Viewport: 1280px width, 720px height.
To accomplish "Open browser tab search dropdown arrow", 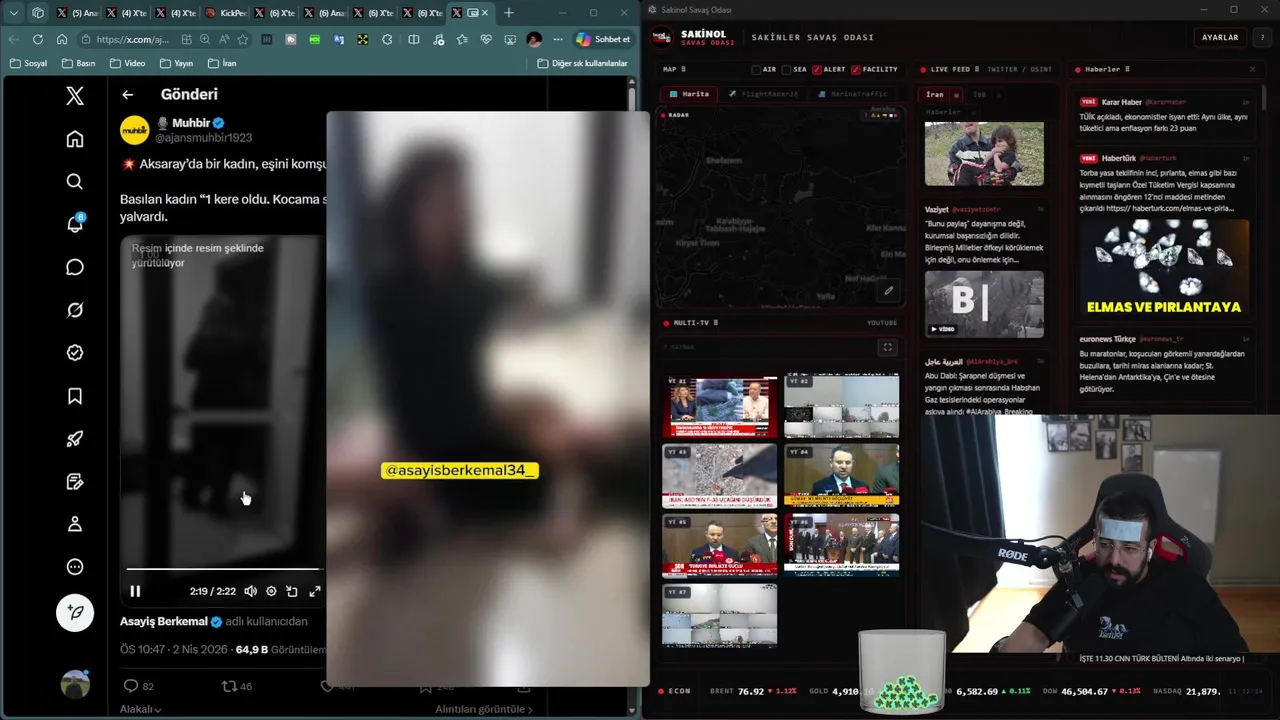I will tap(14, 13).
